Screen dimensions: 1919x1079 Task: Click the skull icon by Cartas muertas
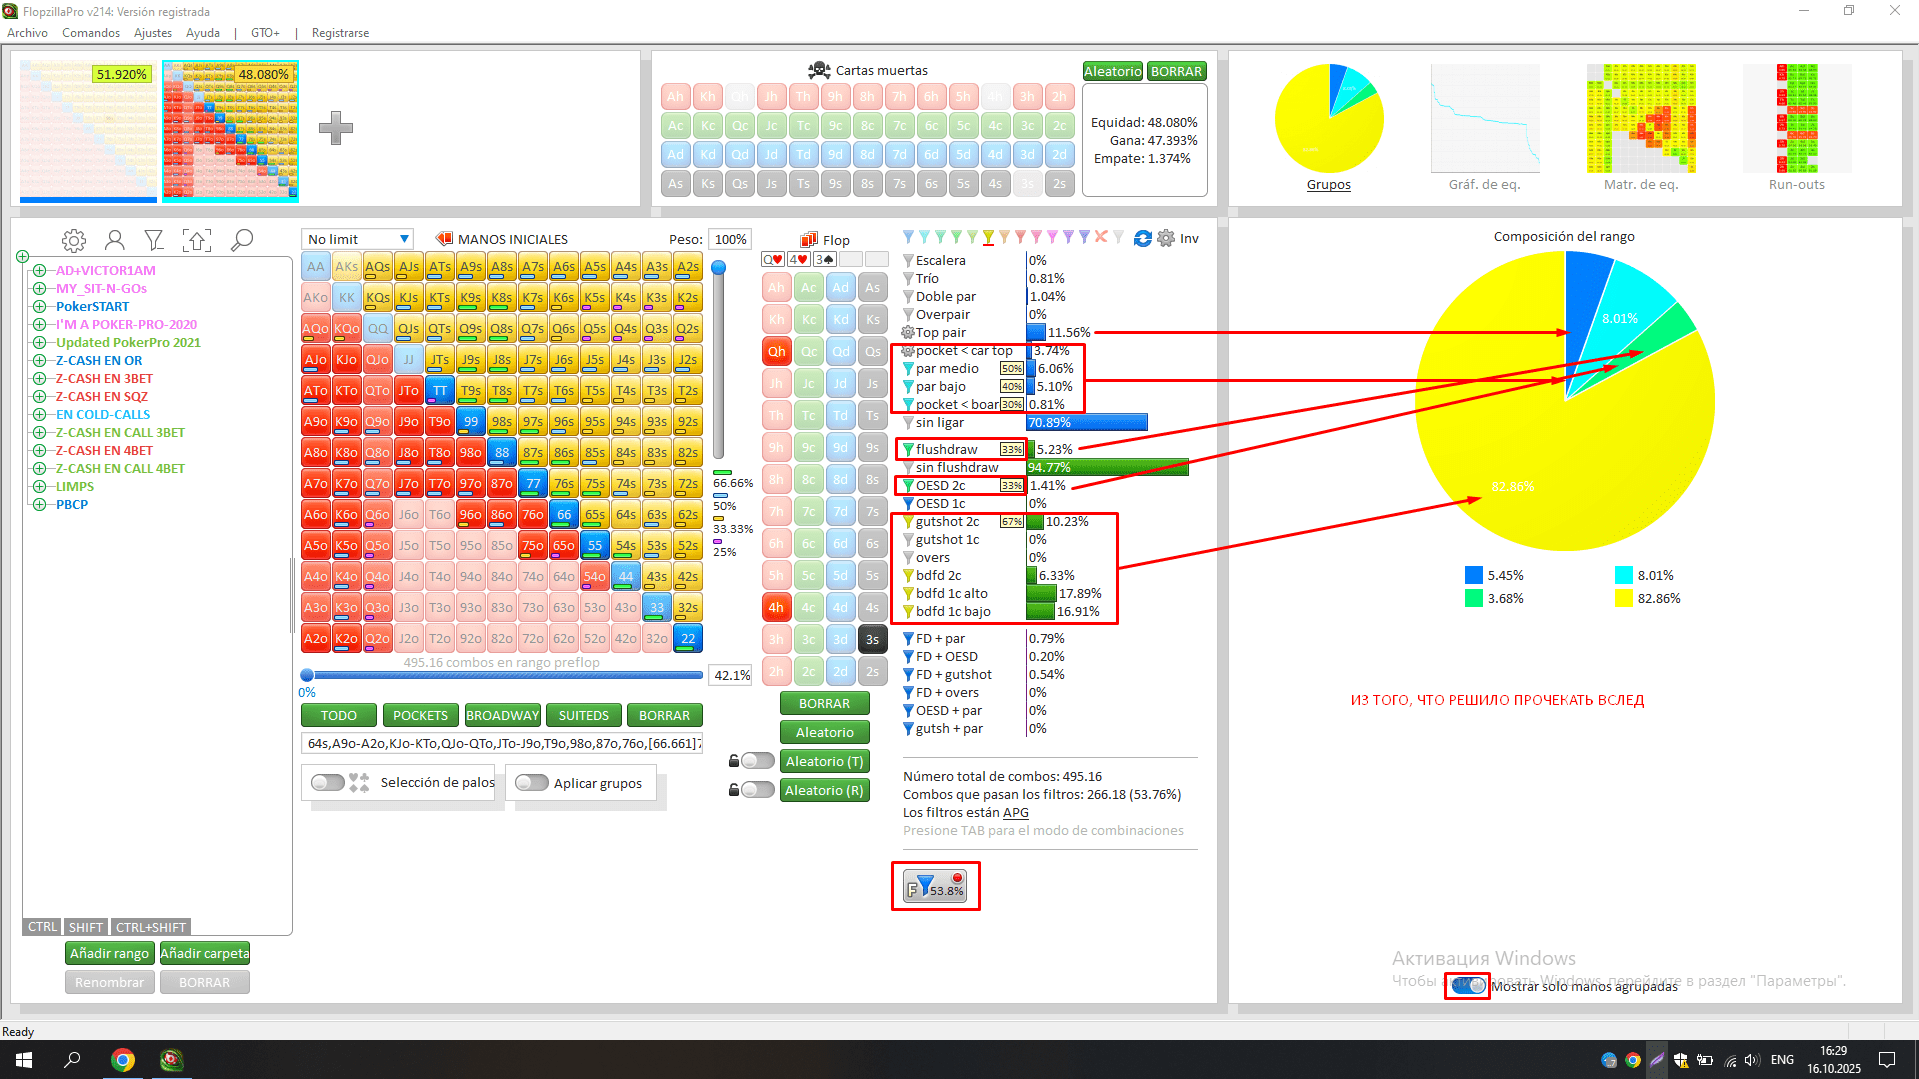(x=819, y=70)
